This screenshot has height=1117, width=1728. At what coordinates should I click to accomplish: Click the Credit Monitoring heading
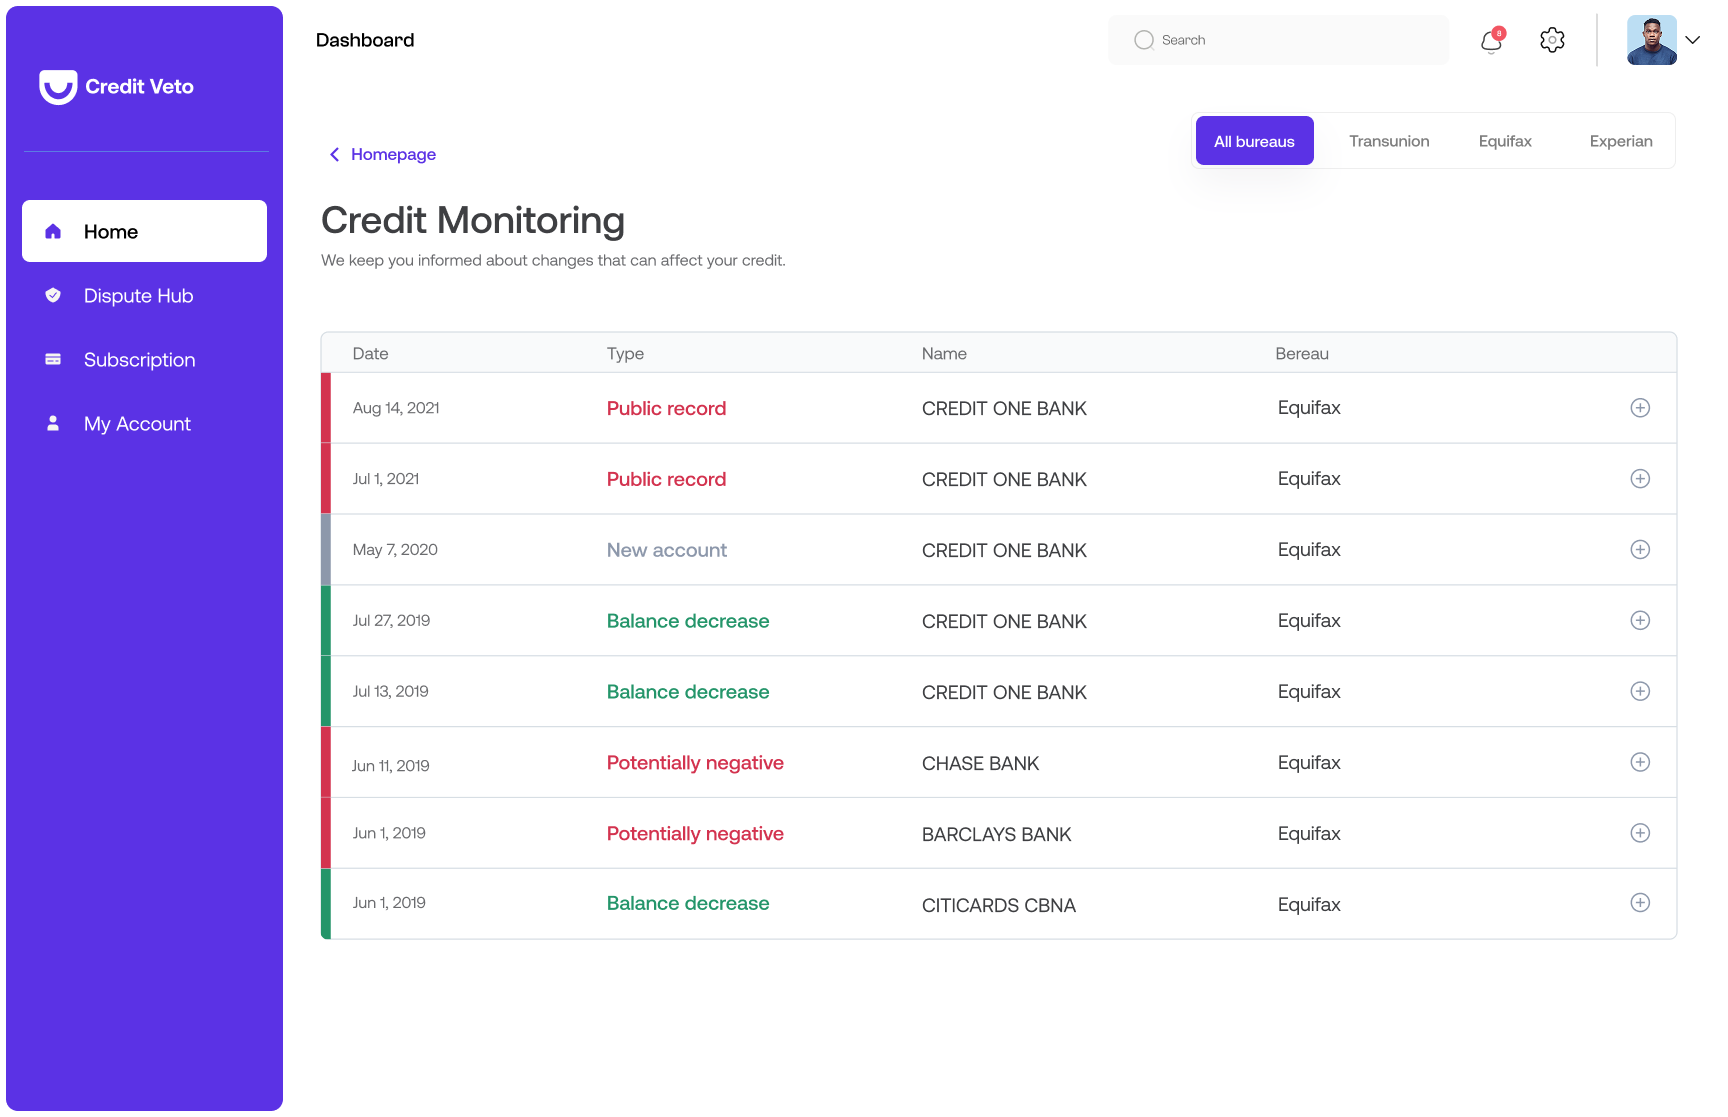(473, 220)
